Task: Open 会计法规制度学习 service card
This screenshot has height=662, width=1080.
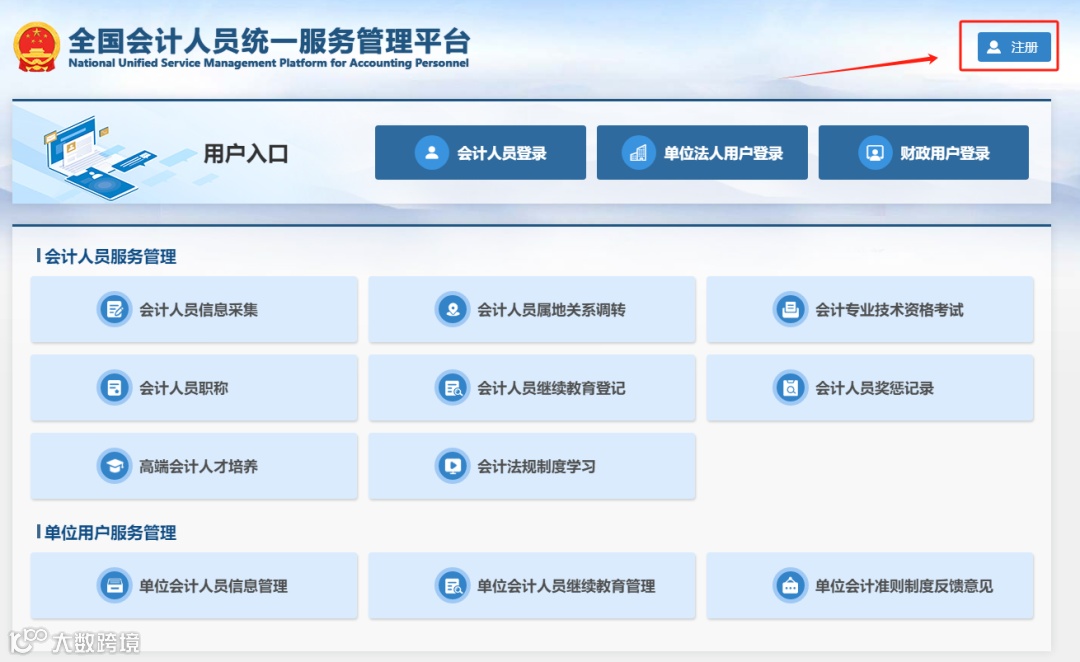Action: 532,466
